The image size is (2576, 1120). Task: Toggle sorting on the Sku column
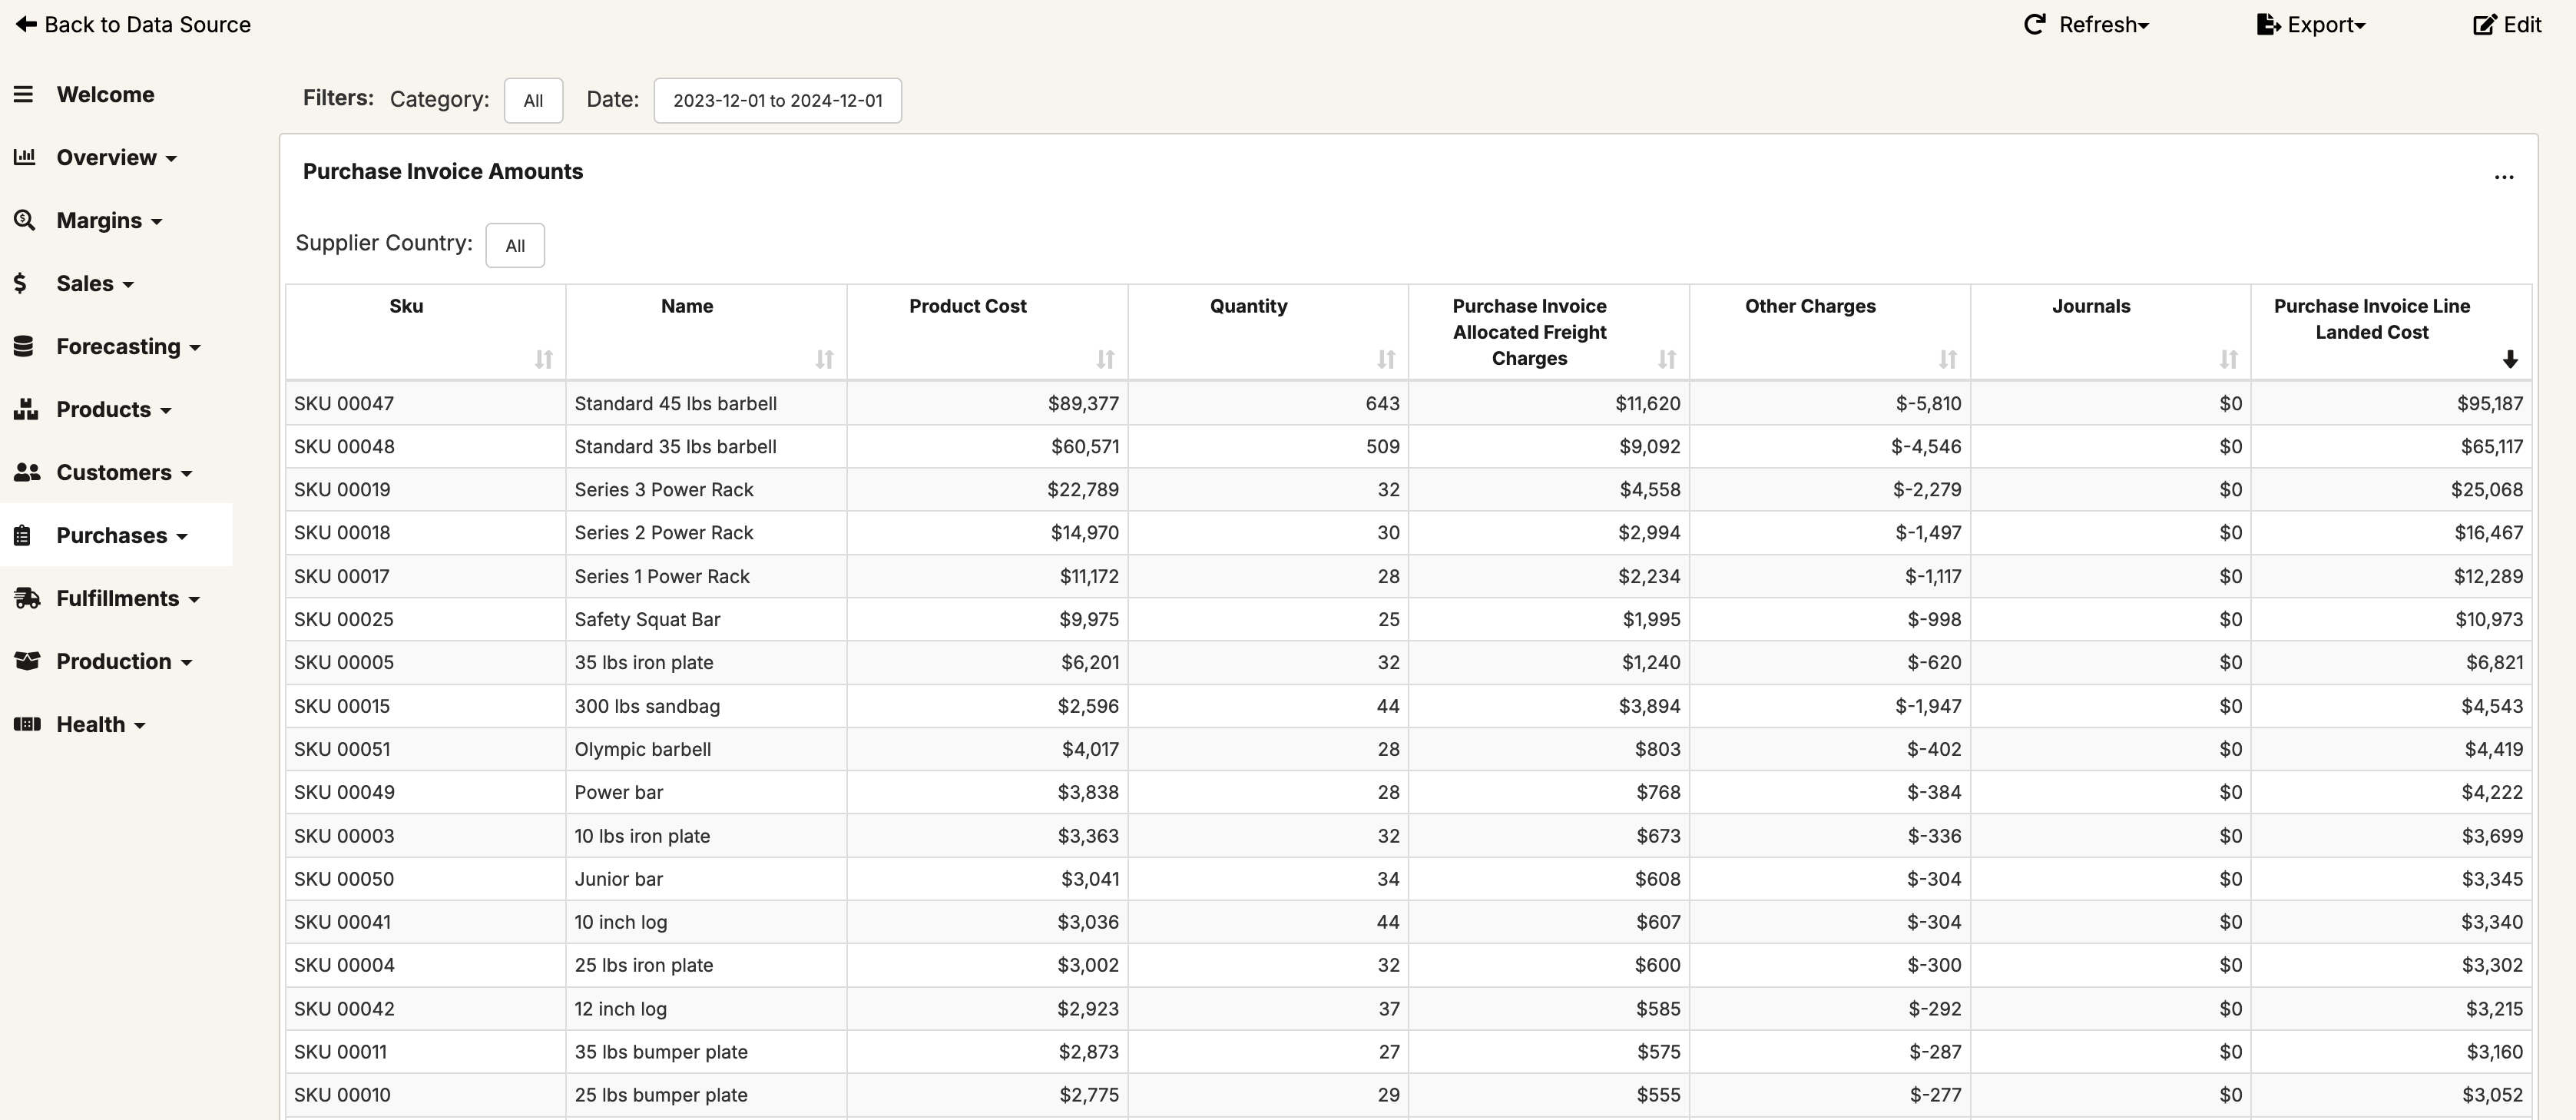tap(543, 360)
